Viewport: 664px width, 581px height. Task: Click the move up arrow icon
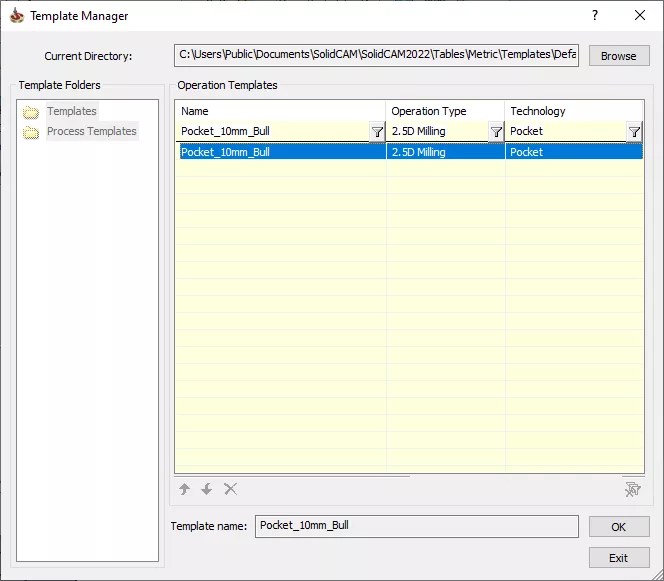184,489
